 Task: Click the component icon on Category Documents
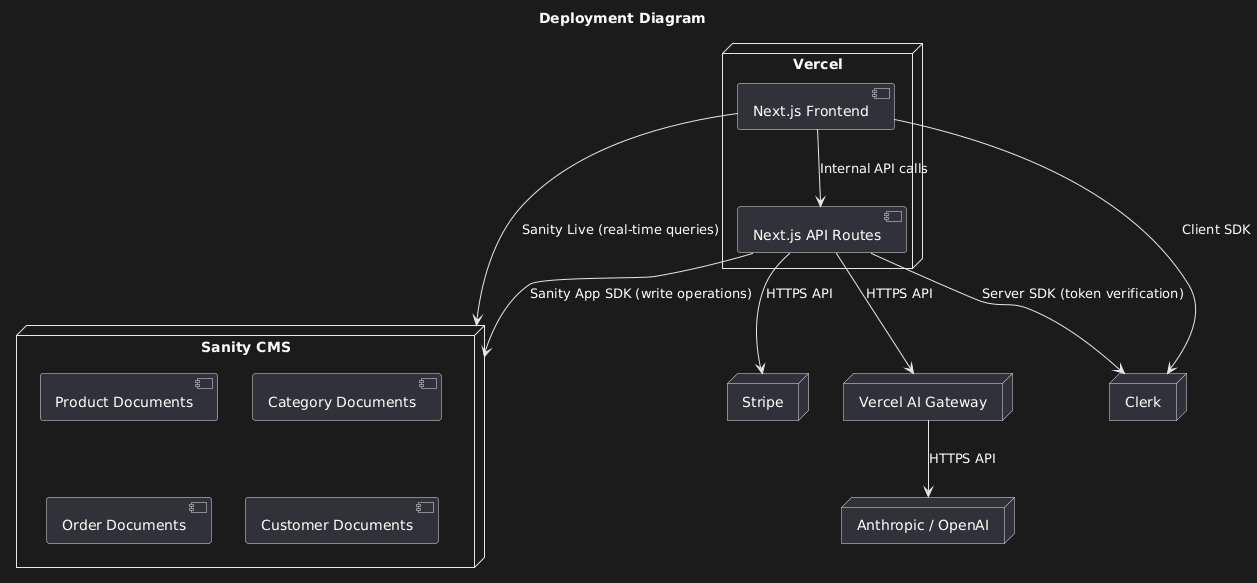(427, 384)
